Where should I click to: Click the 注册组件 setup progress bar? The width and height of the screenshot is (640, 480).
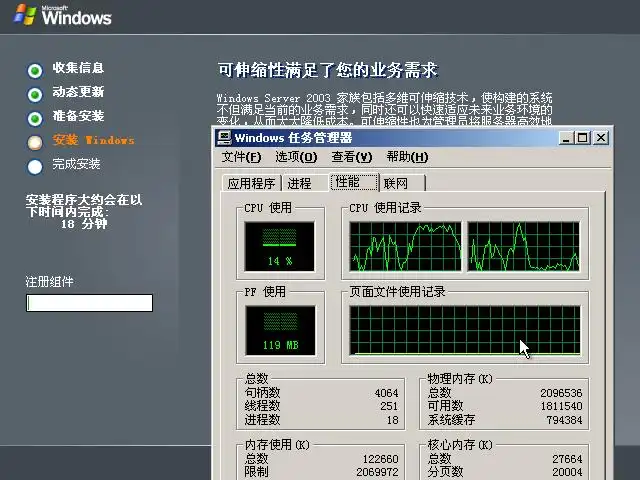(x=89, y=303)
